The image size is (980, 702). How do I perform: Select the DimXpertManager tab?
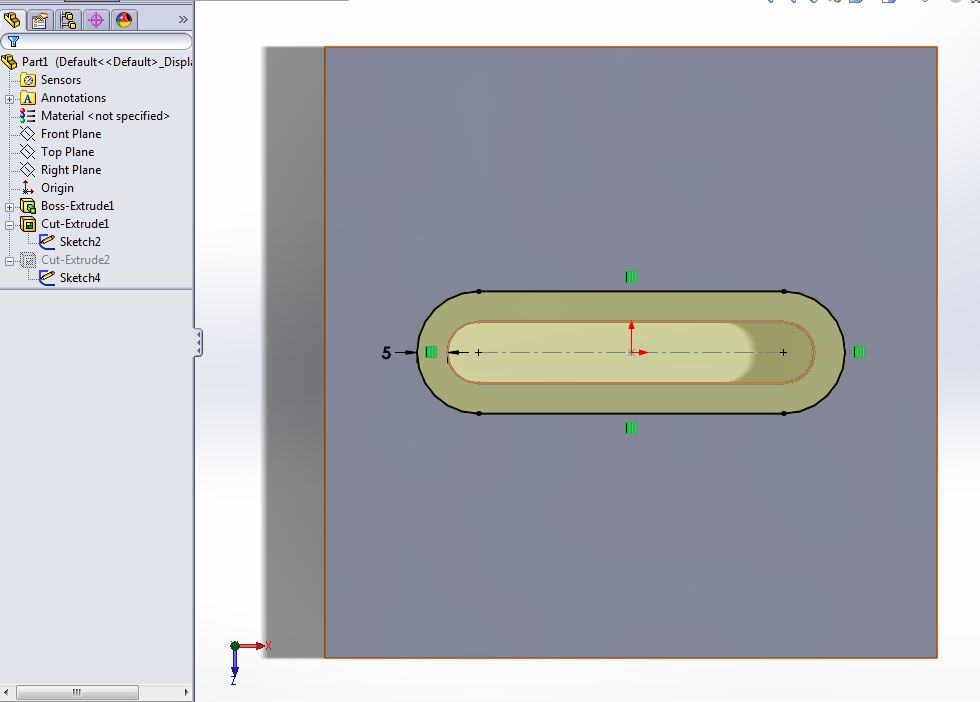[96, 19]
